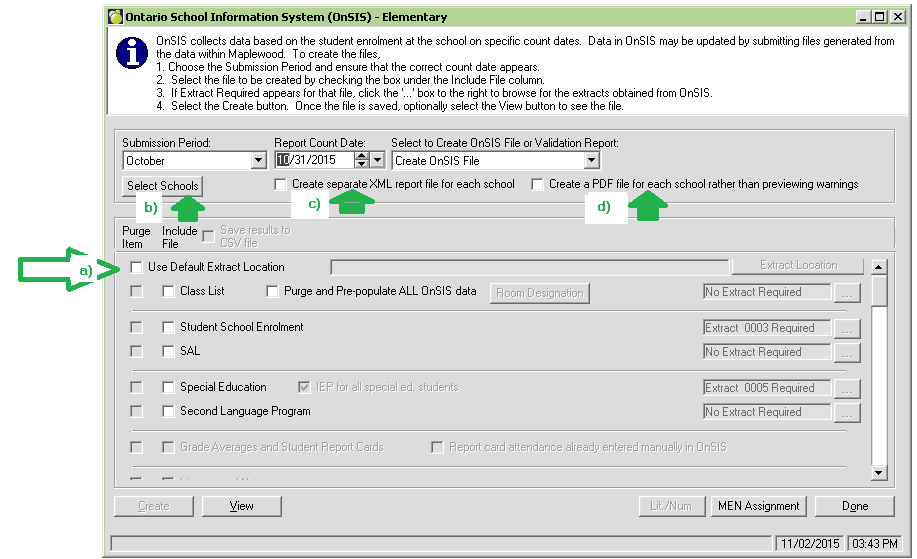Tick Create a PDF file for each school

[538, 185]
